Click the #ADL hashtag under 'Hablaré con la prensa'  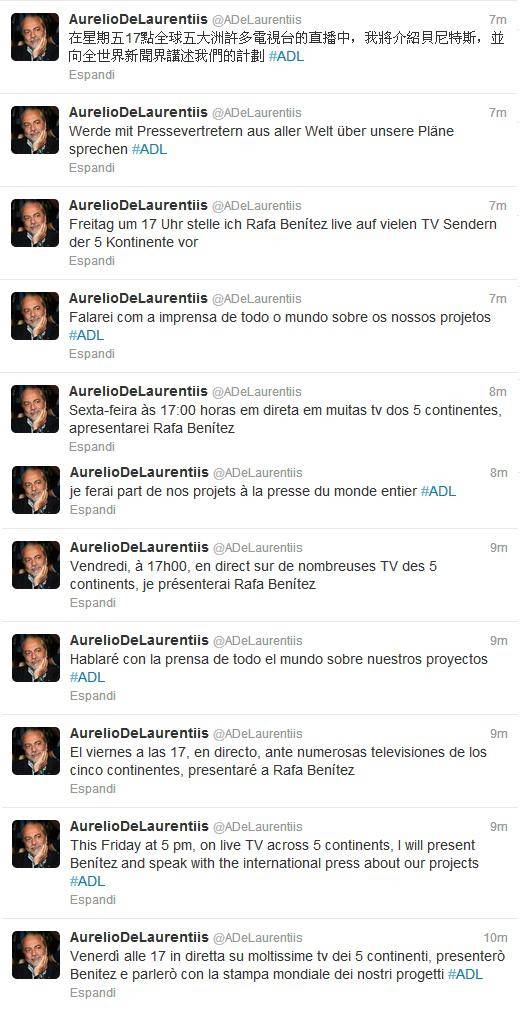click(x=87, y=677)
